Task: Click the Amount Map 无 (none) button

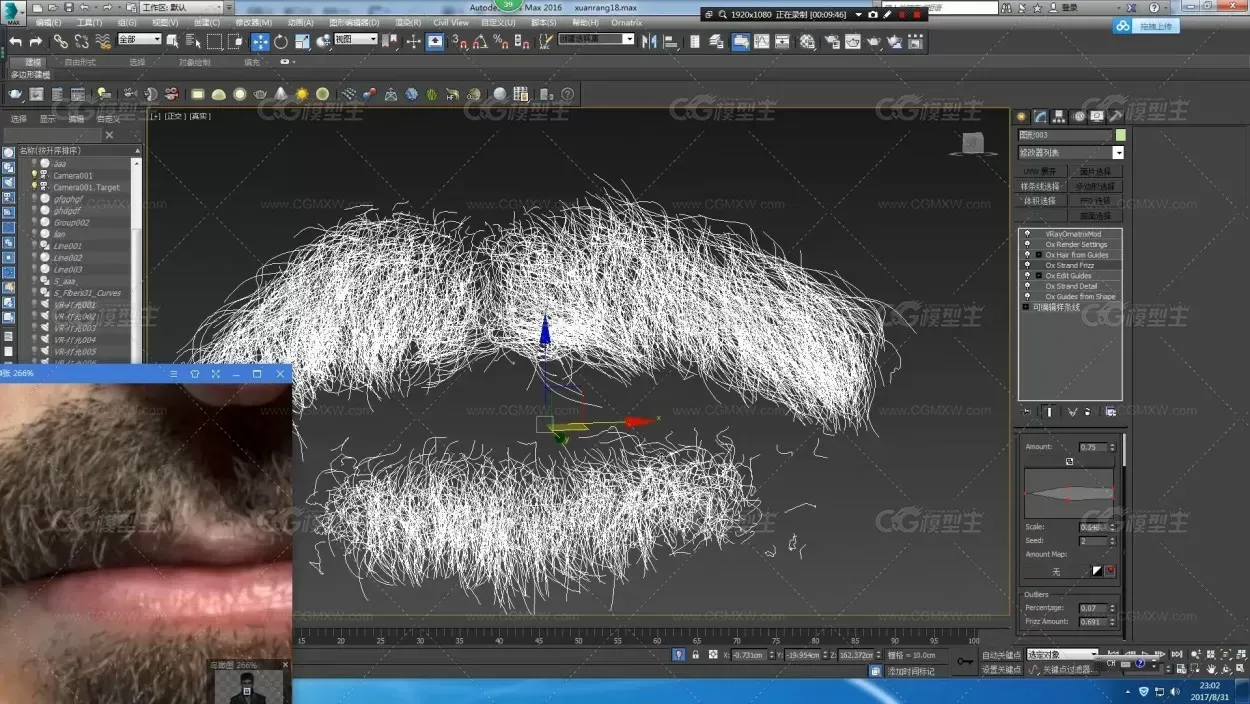Action: click(1056, 571)
